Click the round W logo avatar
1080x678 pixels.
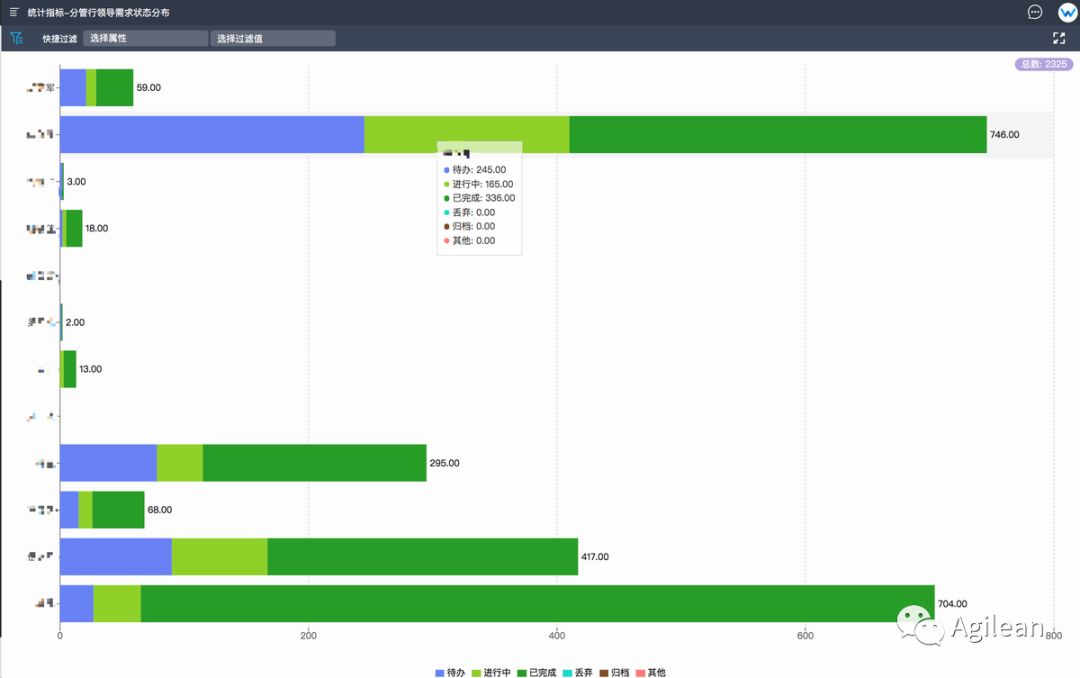[1067, 12]
